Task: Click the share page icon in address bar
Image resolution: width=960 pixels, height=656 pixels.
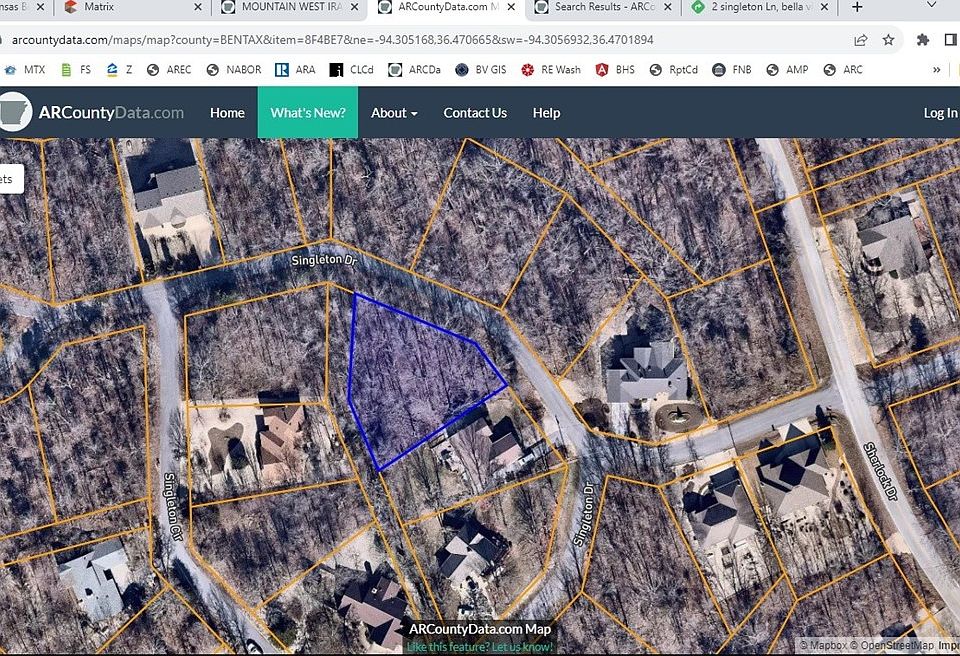Action: pos(861,40)
